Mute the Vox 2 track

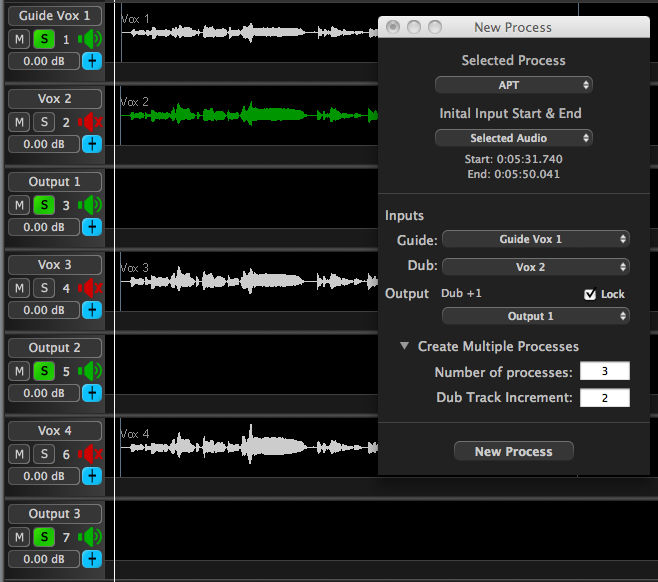pyautogui.click(x=19, y=123)
